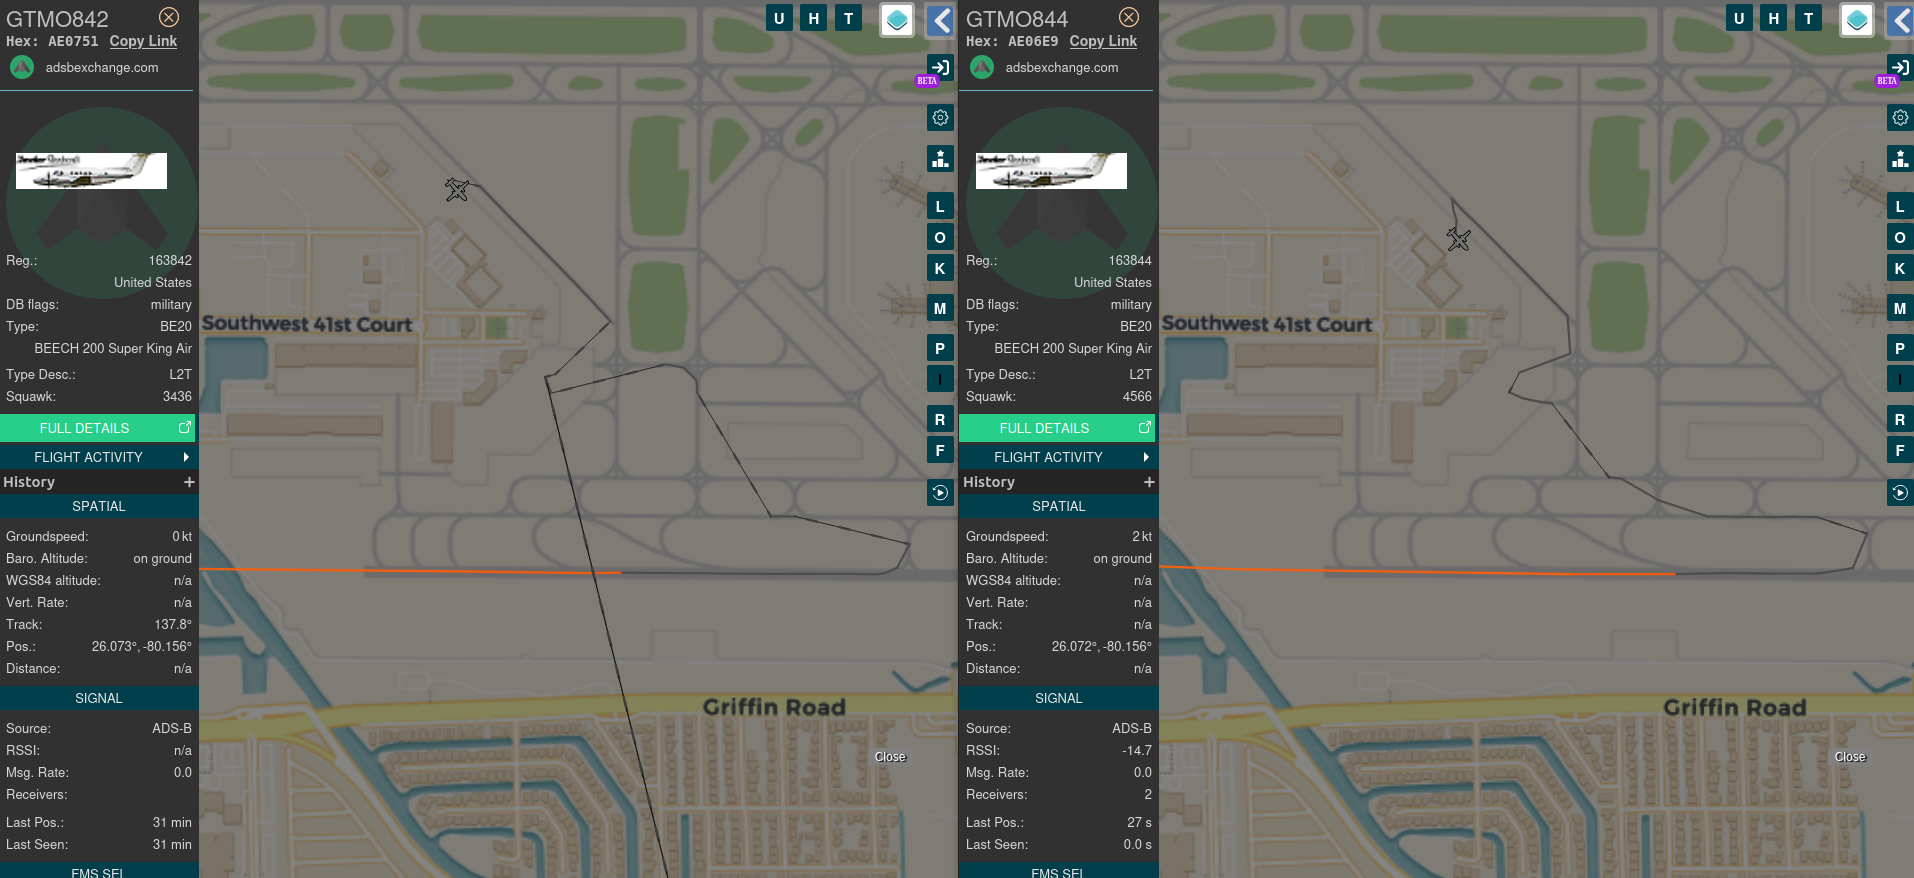Expand FLIGHT ACTIVITY for GTMO844
This screenshot has height=878, width=1914.
pos(1057,457)
